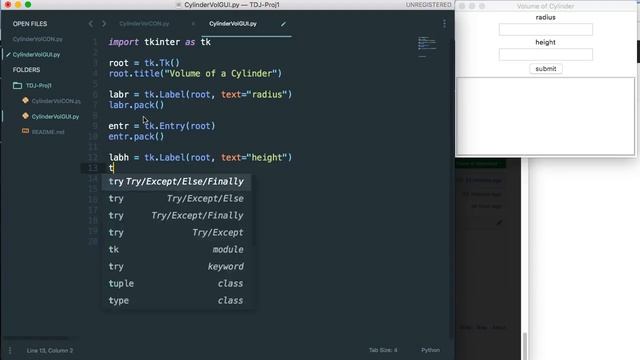This screenshot has width=640, height=360.
Task: Choose the Try/Except/Else completion
Action: point(176,199)
